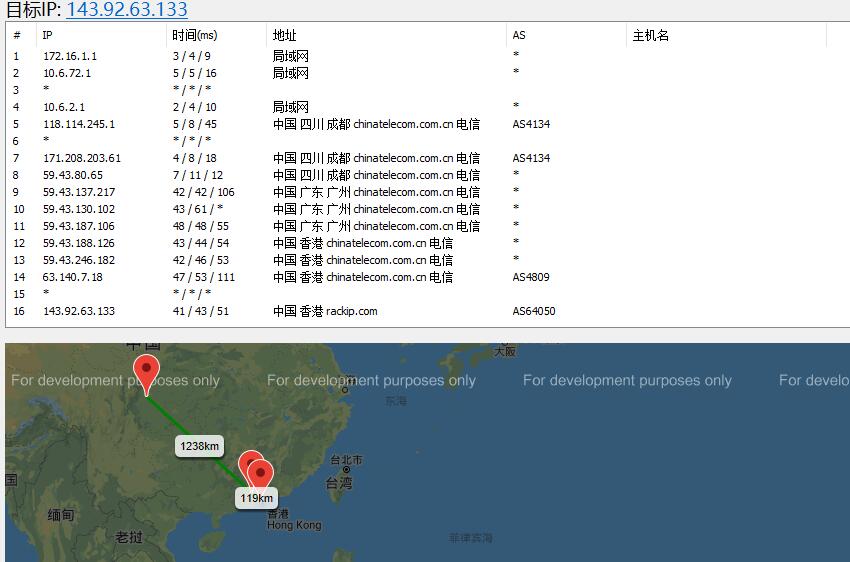850x562 pixels.
Task: Click latency value 7 / 11 / 12
Action: [198, 175]
